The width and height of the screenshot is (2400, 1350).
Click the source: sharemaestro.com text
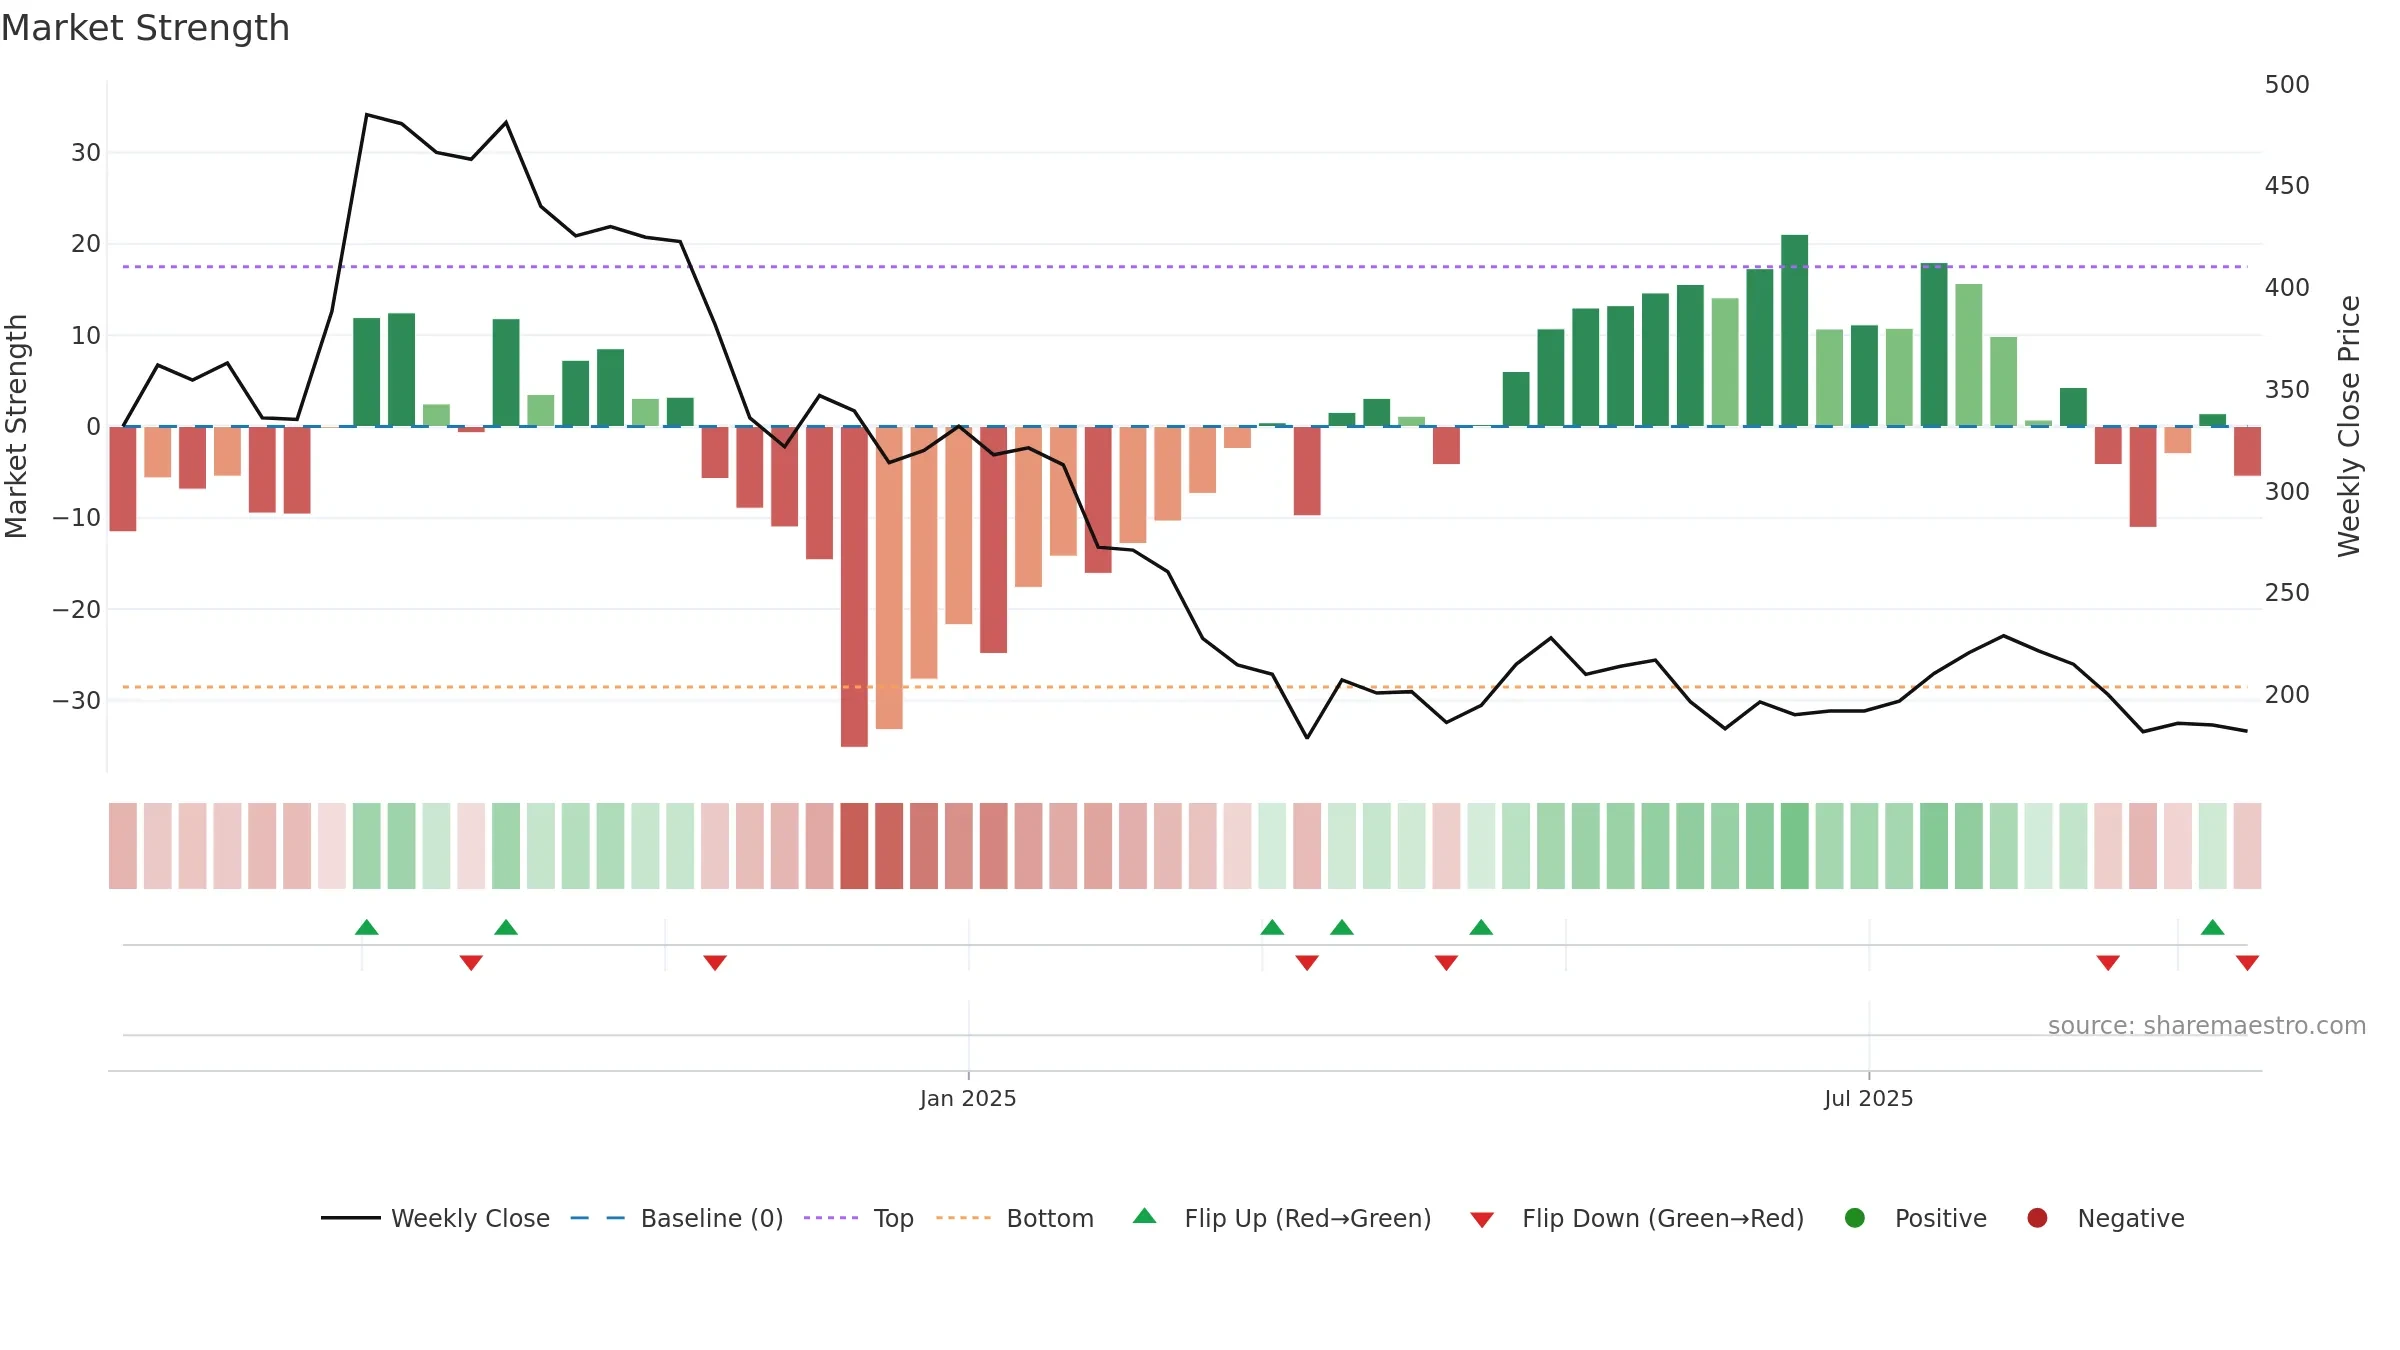[x=2207, y=1025]
